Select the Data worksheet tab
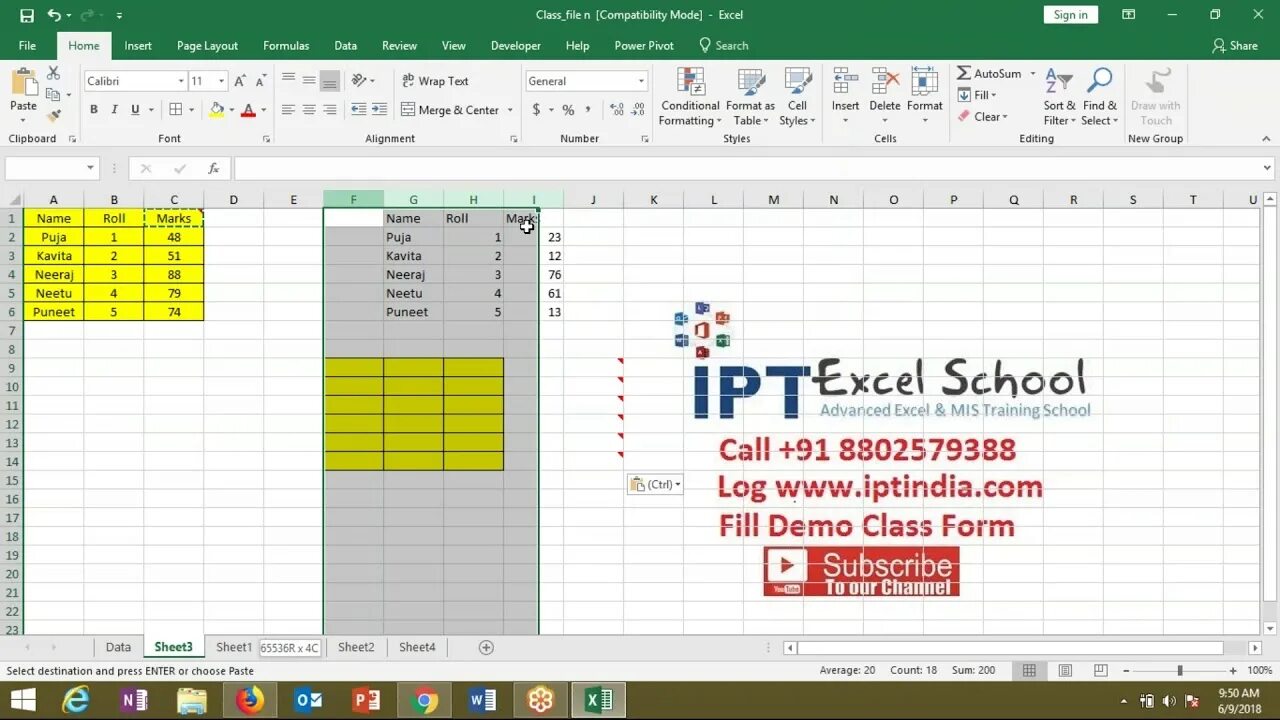Screen dimensions: 1280x720 click(x=118, y=647)
